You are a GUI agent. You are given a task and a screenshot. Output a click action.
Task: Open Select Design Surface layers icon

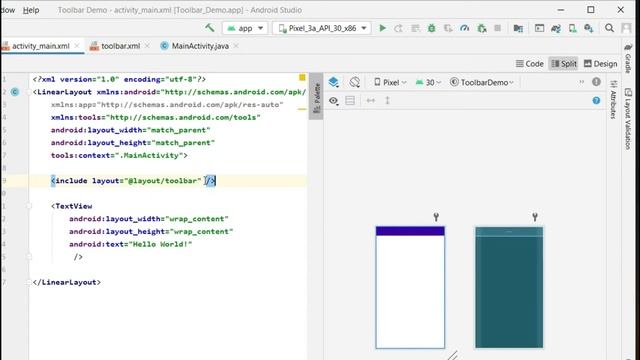click(x=333, y=82)
